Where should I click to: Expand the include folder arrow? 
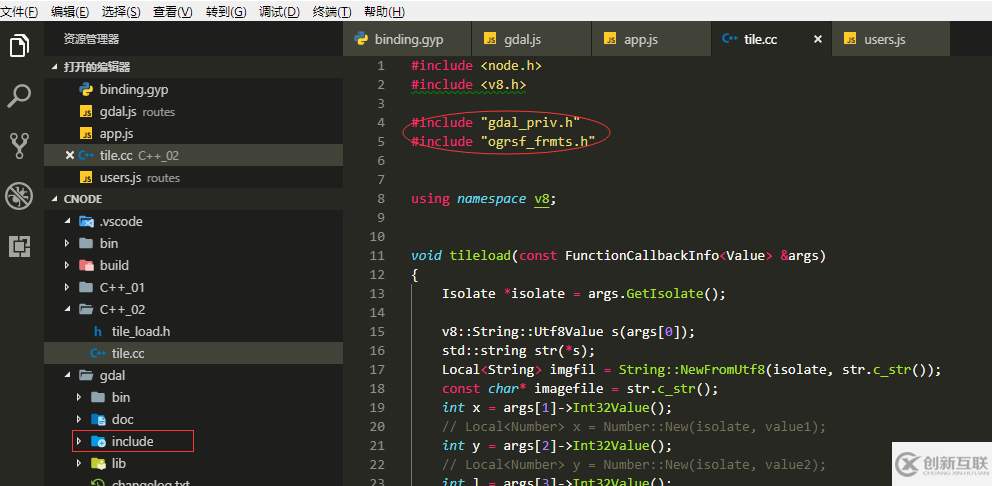(x=79, y=442)
